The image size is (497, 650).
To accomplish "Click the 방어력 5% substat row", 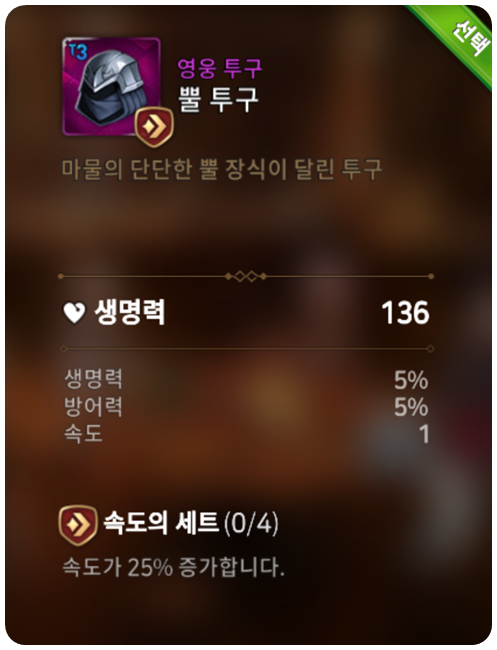I will coord(246,407).
